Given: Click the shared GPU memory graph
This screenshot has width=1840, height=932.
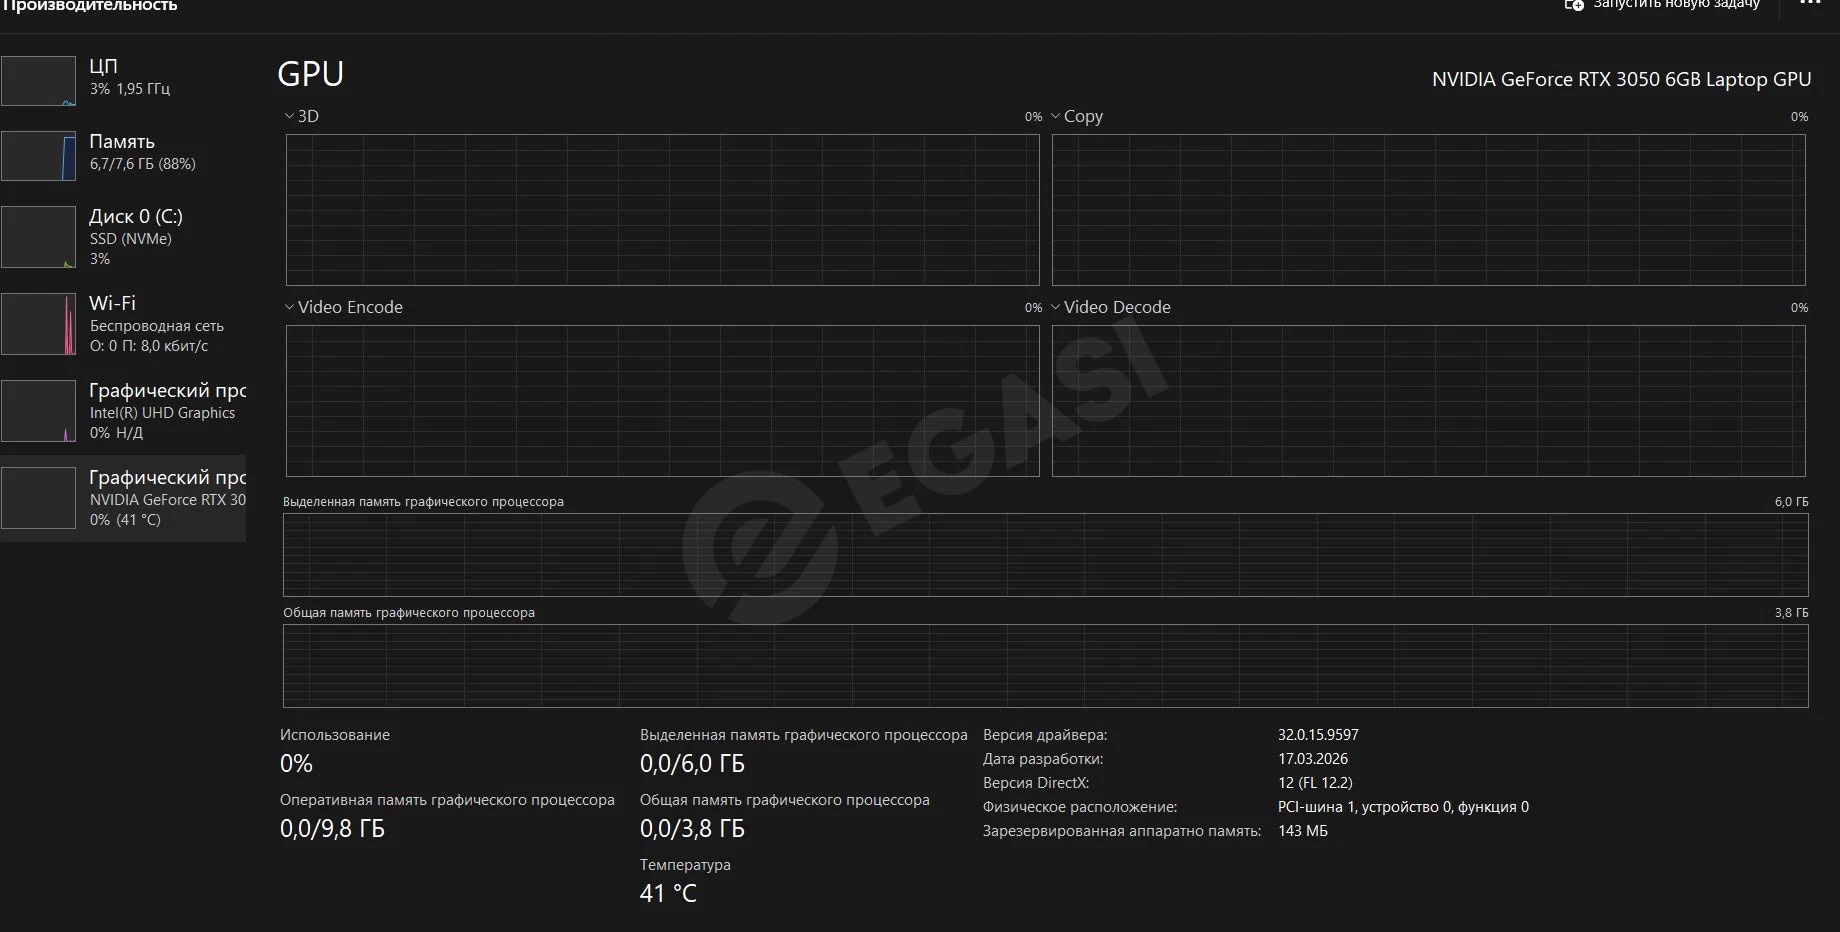Looking at the screenshot, I should point(1046,666).
